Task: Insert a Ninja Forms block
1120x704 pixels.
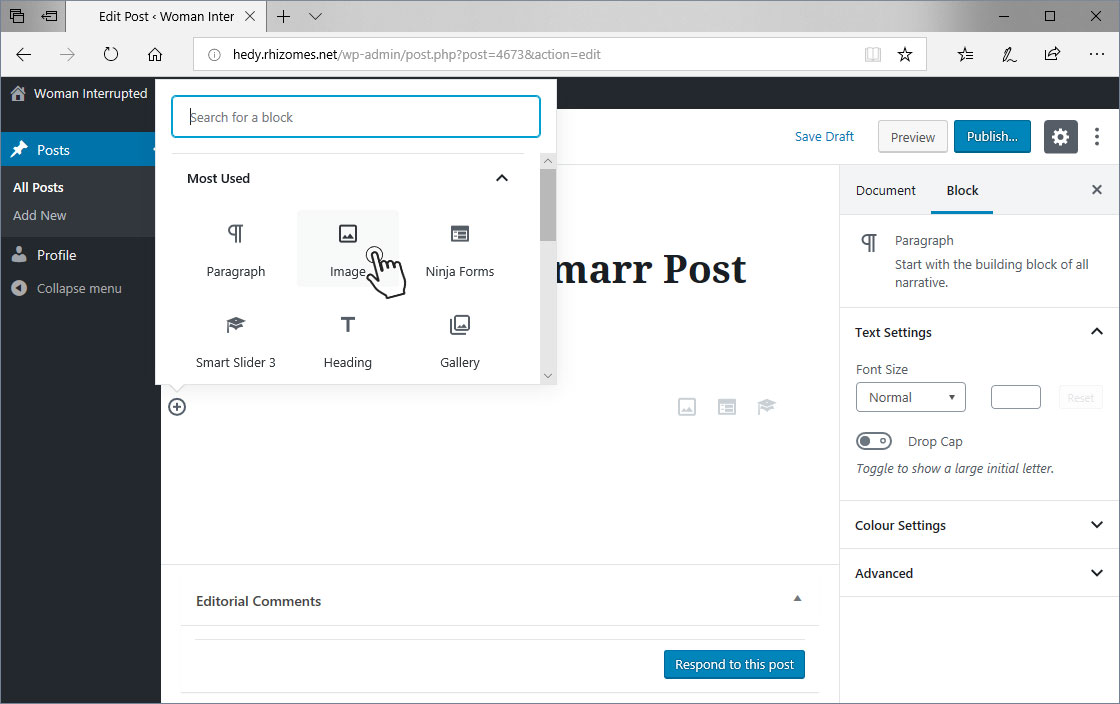Action: (x=460, y=249)
